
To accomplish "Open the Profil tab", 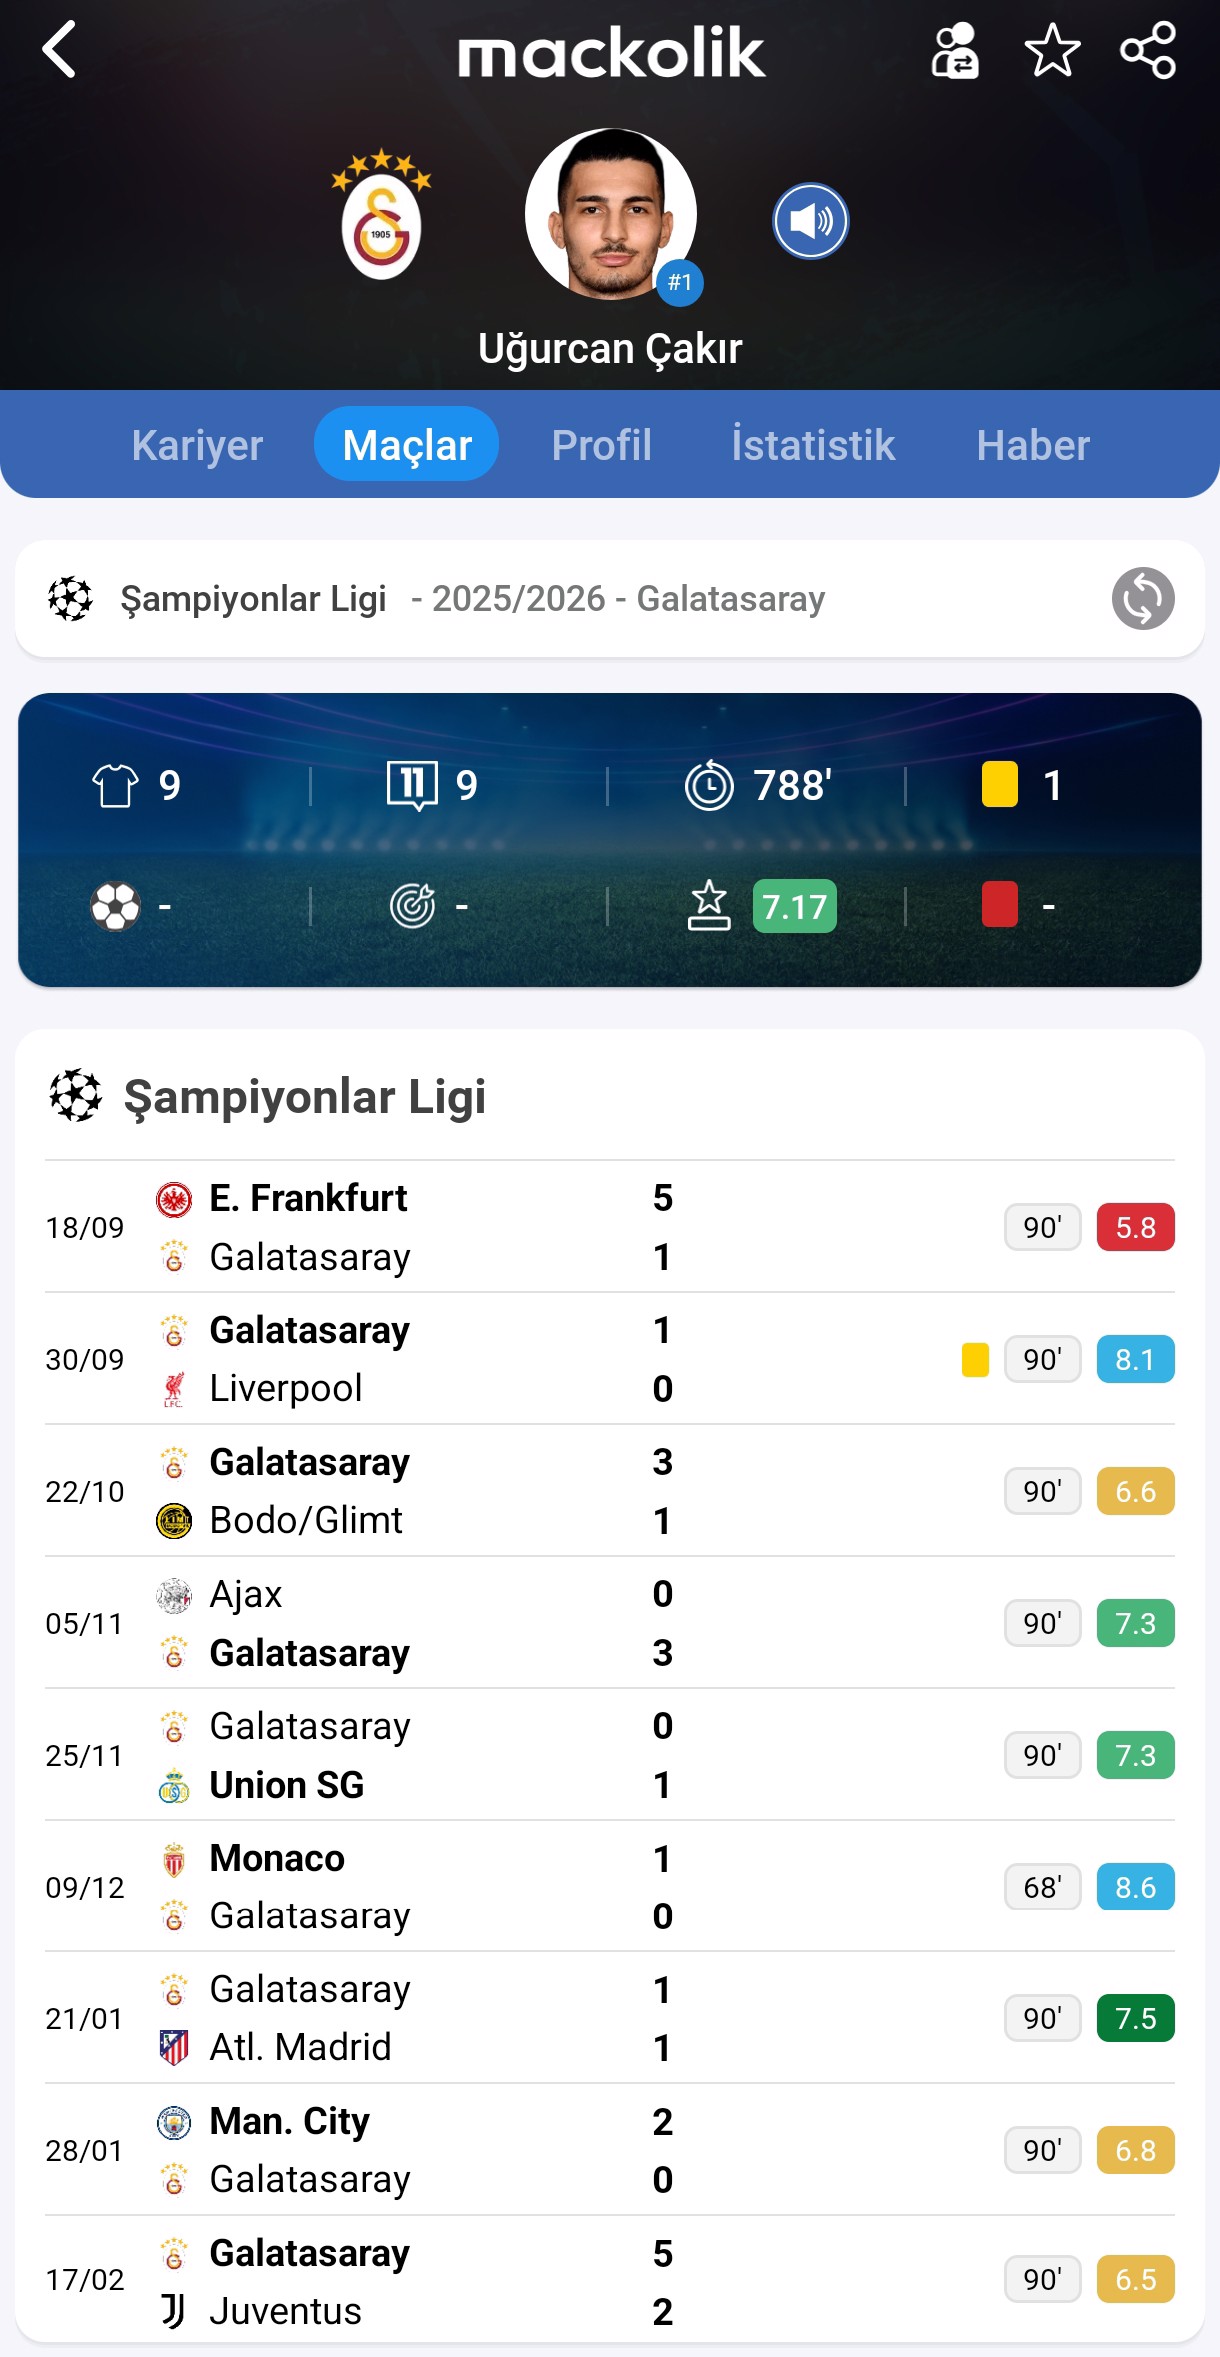I will tap(601, 445).
